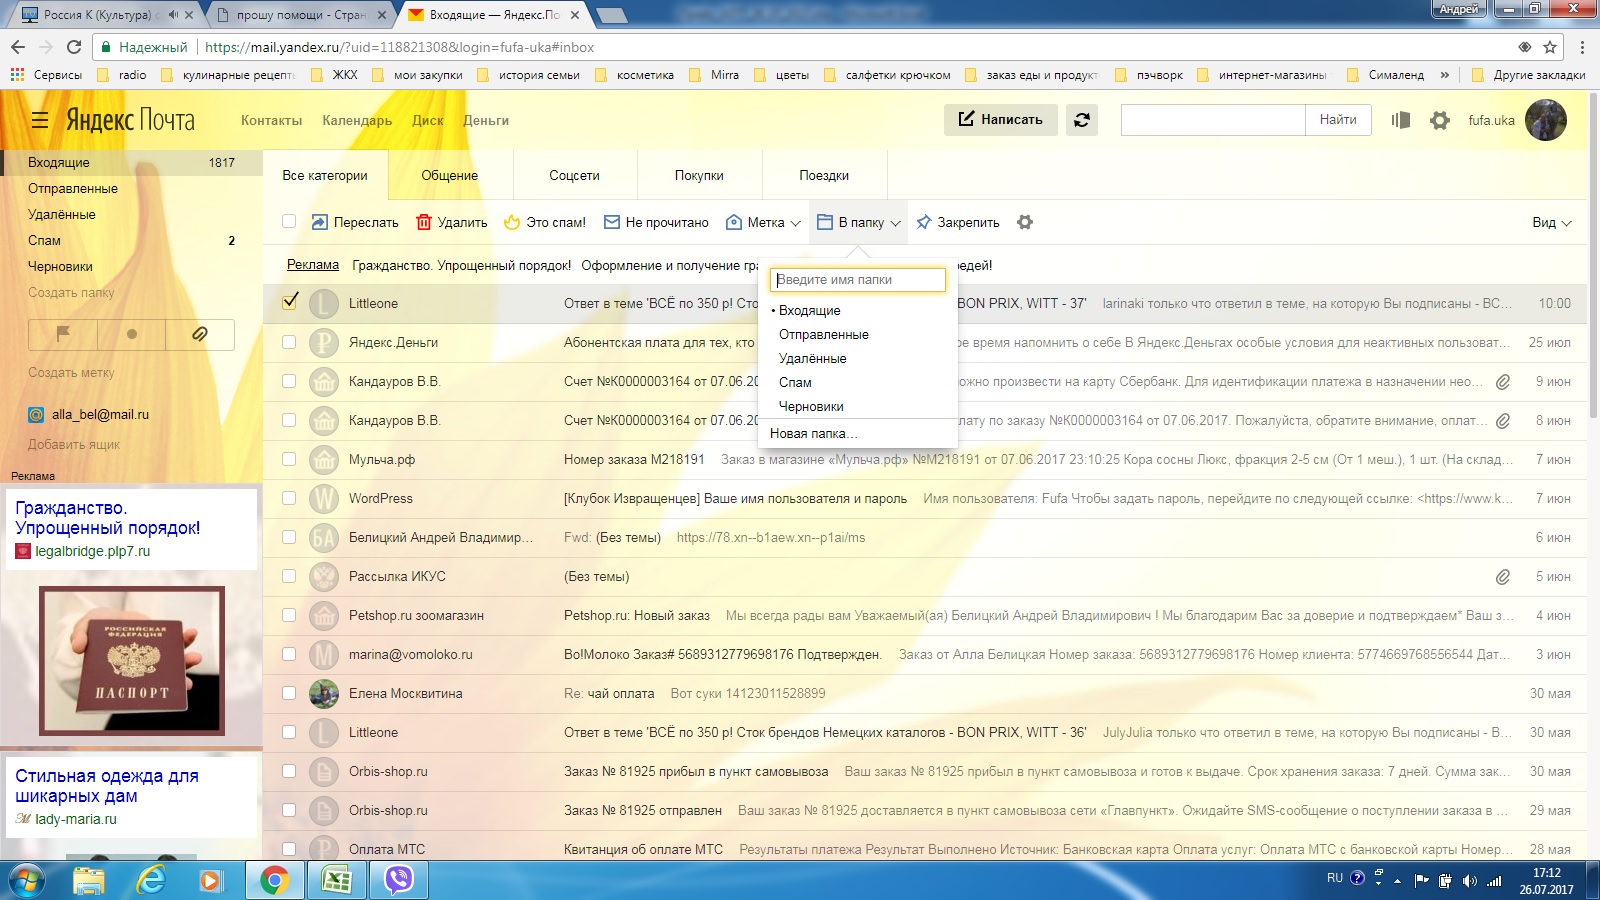This screenshot has width=1600, height=900.
Task: Click the Удалить trash icon
Action: tap(424, 222)
